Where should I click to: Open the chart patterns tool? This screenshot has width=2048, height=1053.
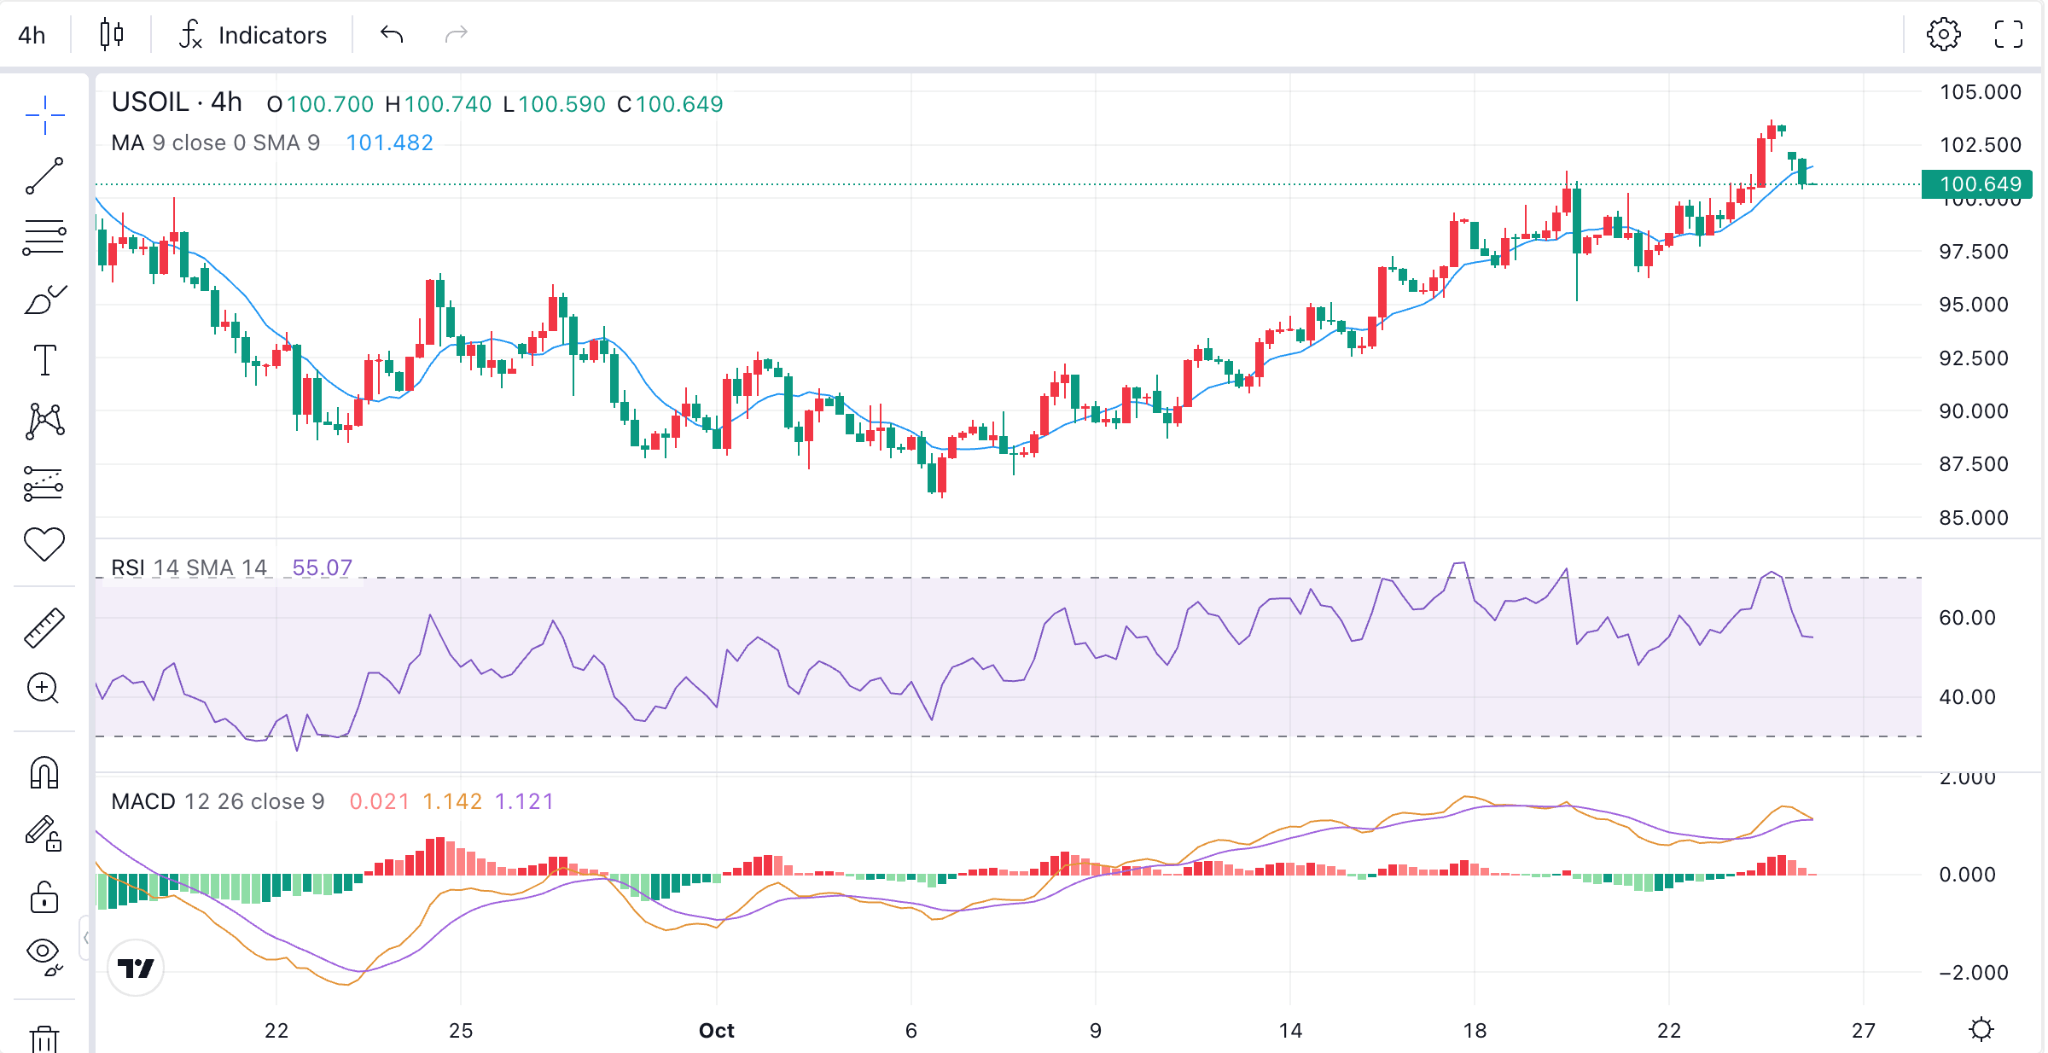pyautogui.click(x=44, y=421)
